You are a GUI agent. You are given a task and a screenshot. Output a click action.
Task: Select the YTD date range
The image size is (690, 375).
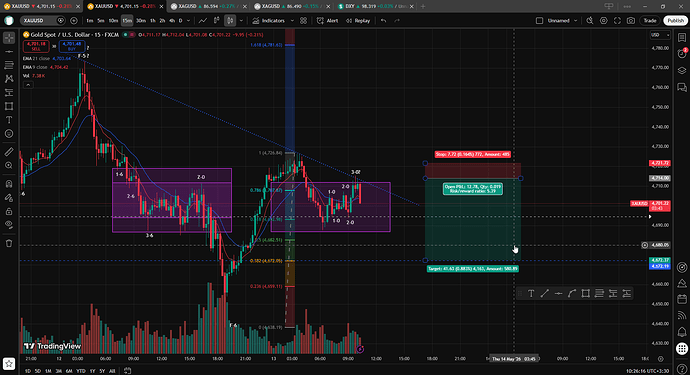pyautogui.click(x=81, y=371)
